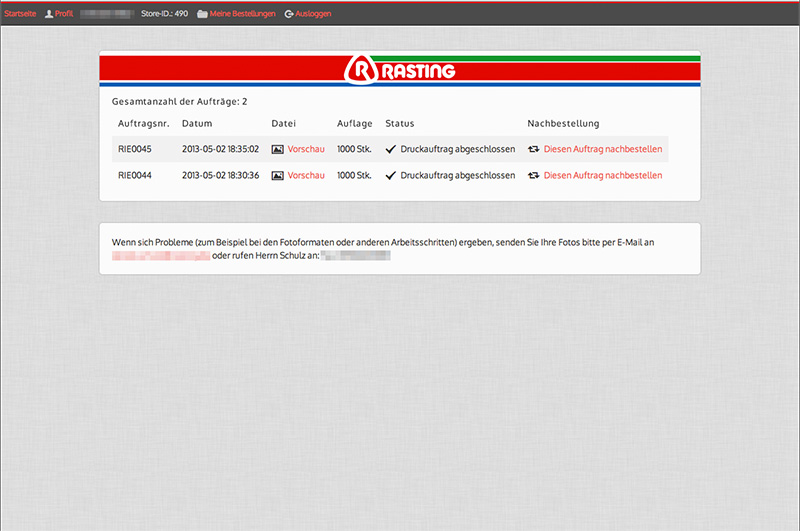This screenshot has height=531, width=800.
Task: Log out via the Ausloggen link
Action: (313, 14)
